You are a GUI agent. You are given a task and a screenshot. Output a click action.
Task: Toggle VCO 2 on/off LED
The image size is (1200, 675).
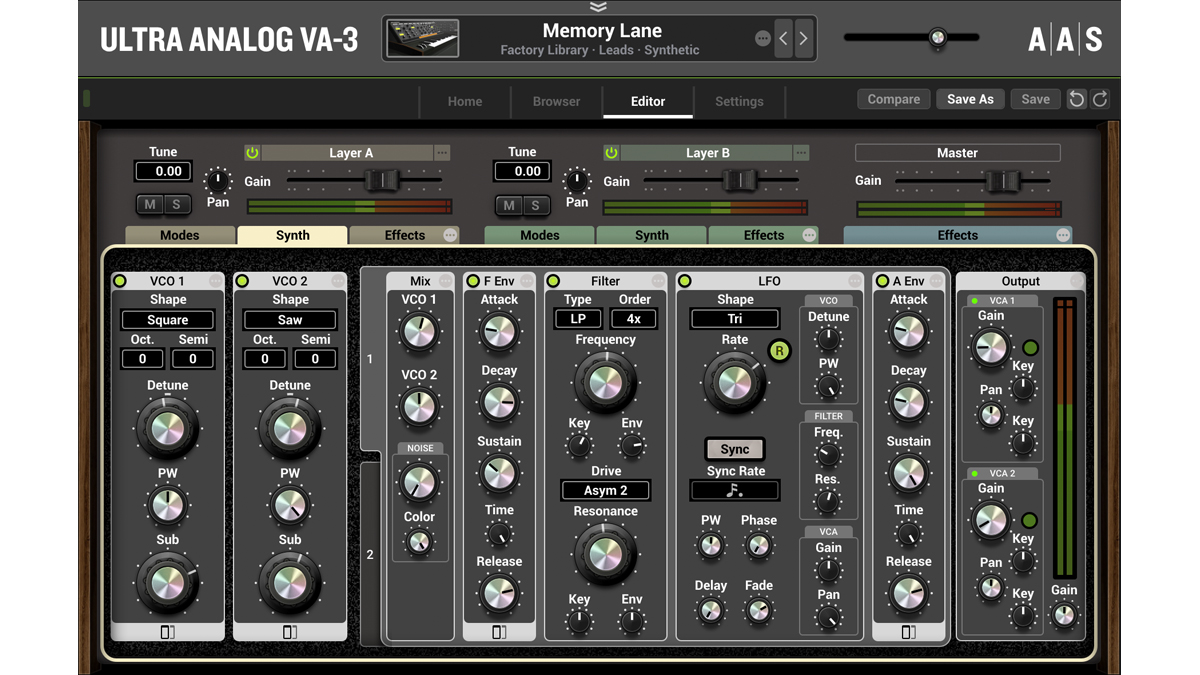(242, 281)
